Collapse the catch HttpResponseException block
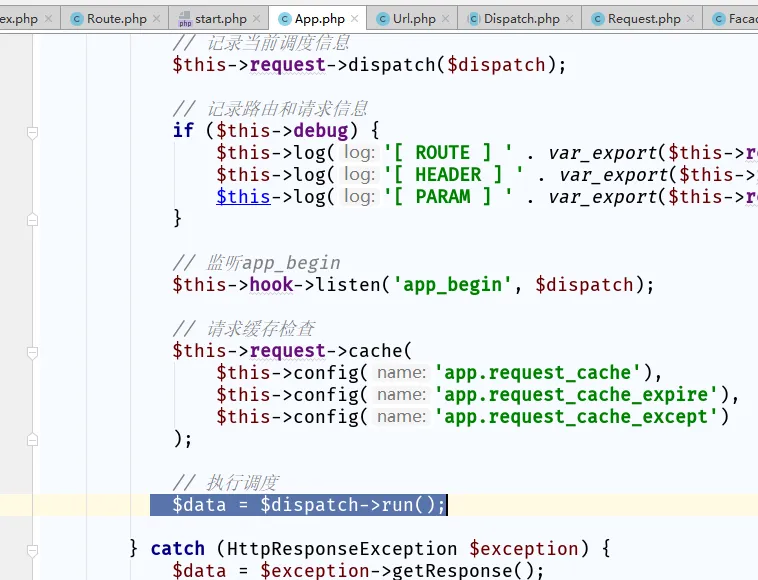Viewport: 758px width, 580px height. click(32, 549)
